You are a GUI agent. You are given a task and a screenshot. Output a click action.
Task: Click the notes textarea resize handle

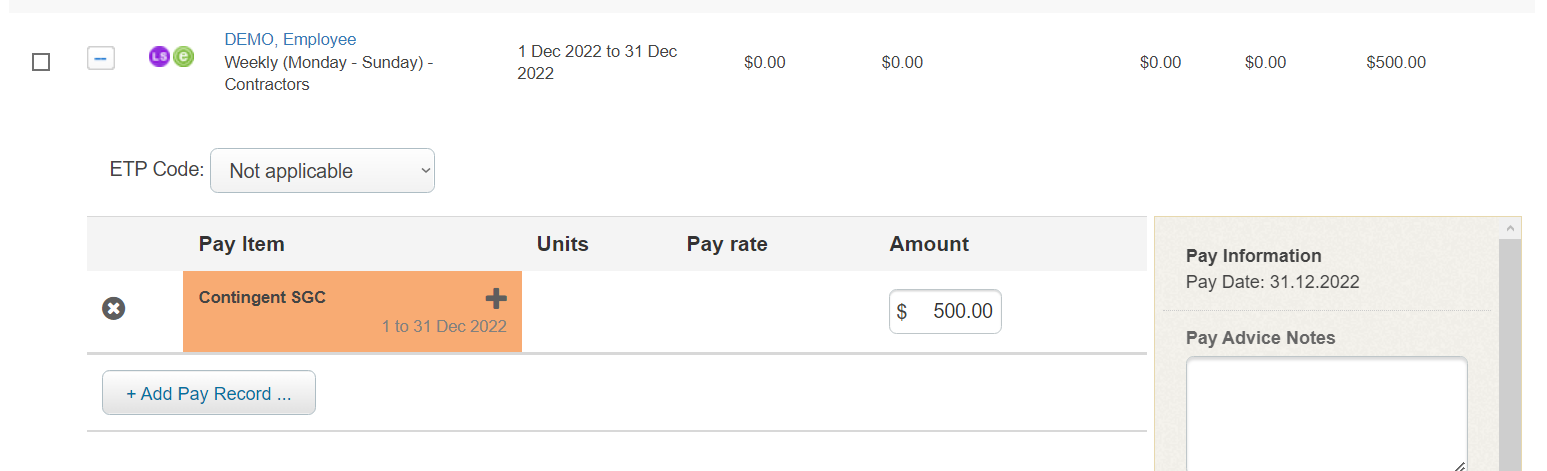(x=1460, y=466)
